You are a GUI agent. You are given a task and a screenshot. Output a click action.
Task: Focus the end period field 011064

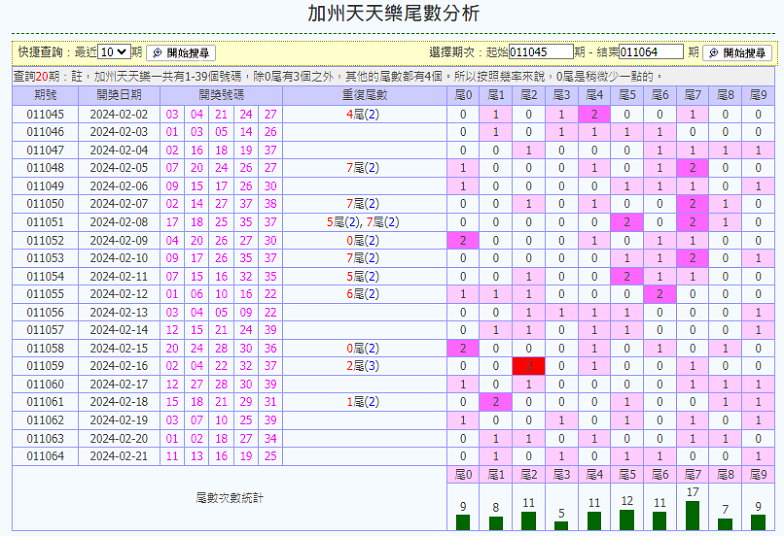click(651, 52)
